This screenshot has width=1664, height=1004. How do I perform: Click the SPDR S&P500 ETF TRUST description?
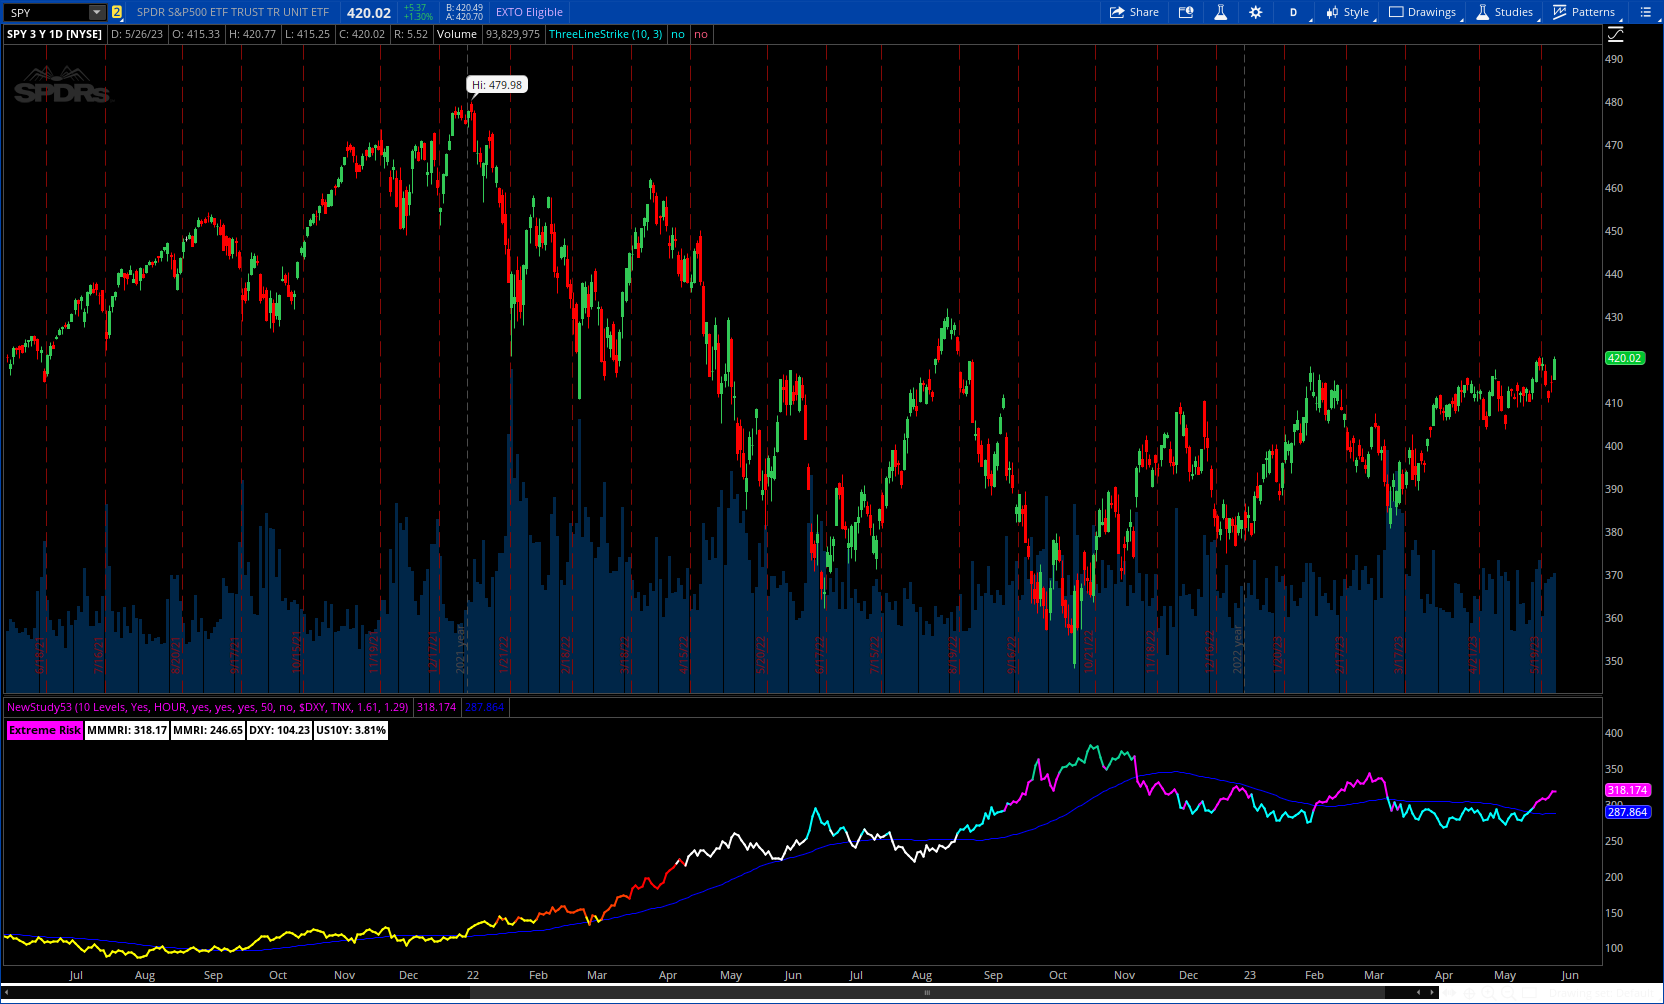(232, 12)
